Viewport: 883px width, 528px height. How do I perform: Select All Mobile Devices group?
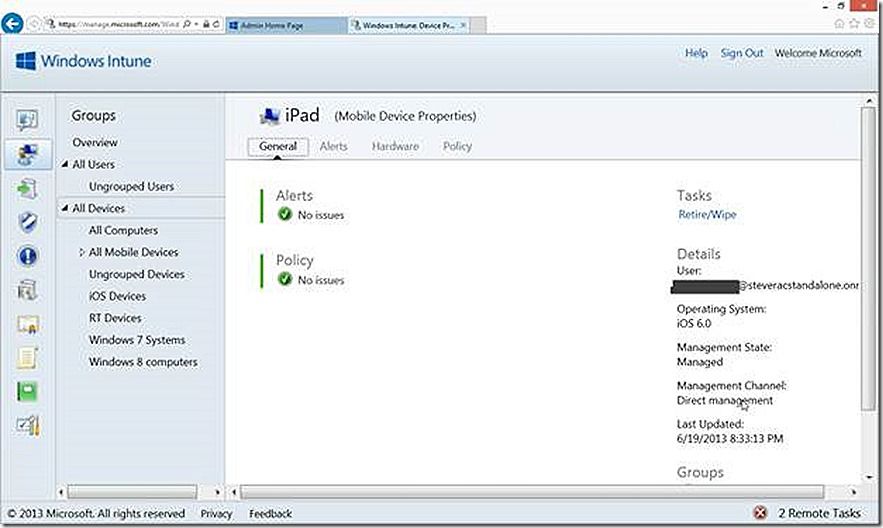pyautogui.click(x=133, y=252)
